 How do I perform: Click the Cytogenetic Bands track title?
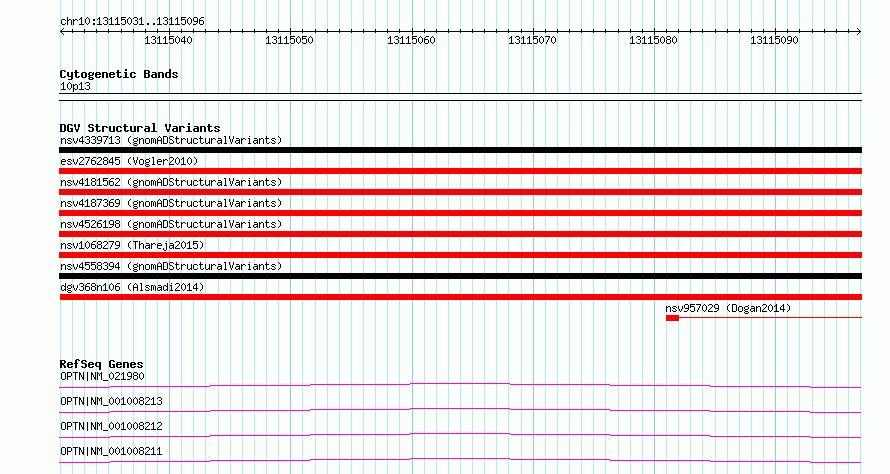(119, 74)
